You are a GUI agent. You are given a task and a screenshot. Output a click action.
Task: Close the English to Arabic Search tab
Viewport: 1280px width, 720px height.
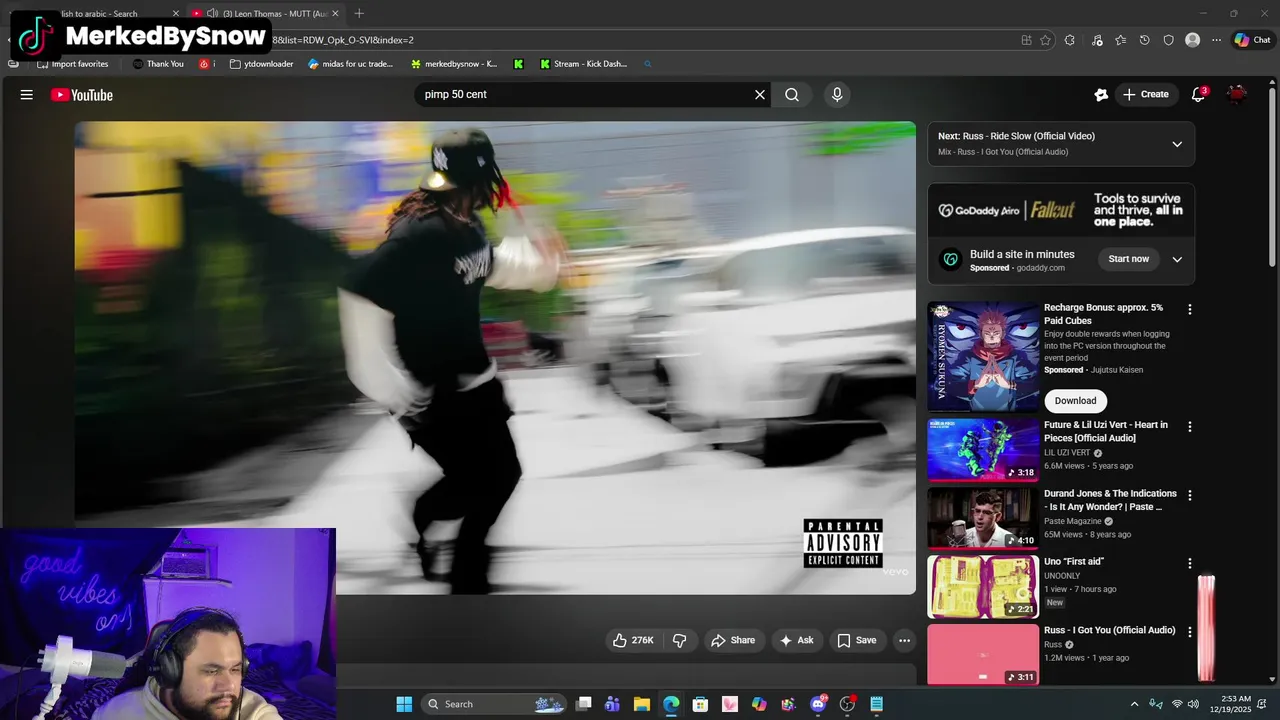pyautogui.click(x=176, y=14)
